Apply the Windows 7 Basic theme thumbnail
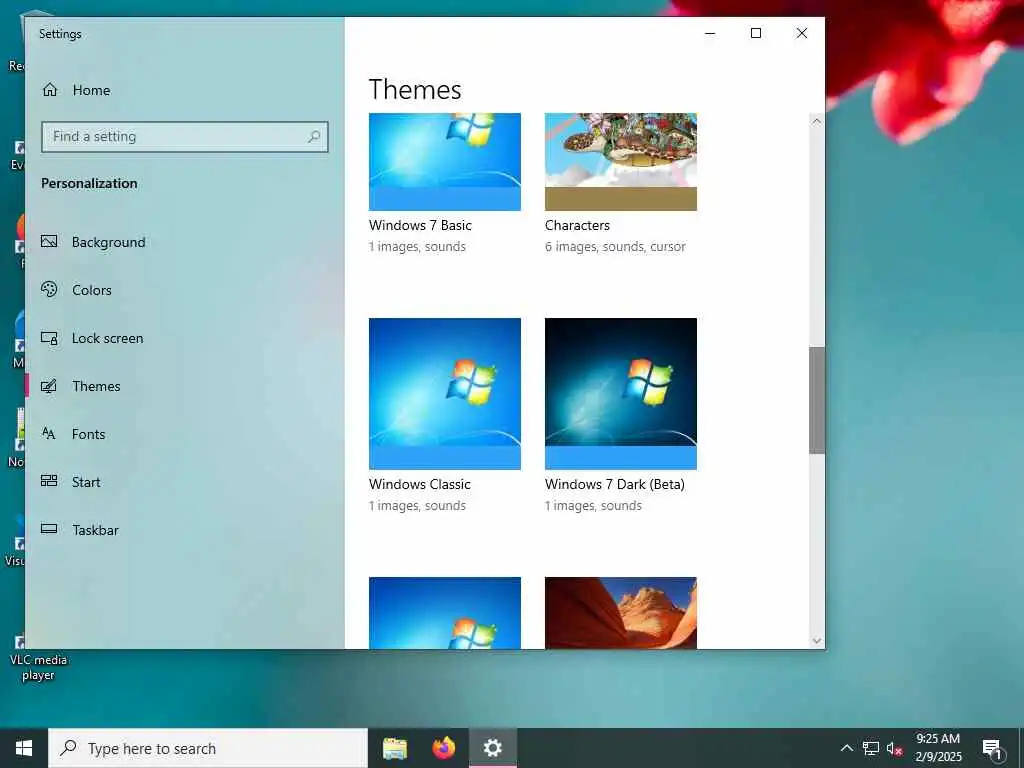1024x768 pixels. click(445, 161)
